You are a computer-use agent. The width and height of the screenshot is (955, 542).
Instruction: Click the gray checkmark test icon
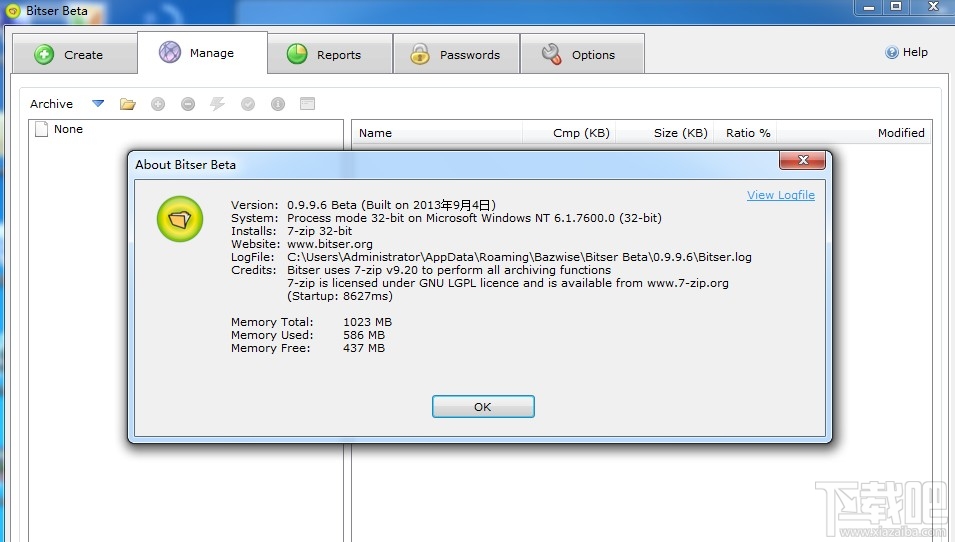248,104
